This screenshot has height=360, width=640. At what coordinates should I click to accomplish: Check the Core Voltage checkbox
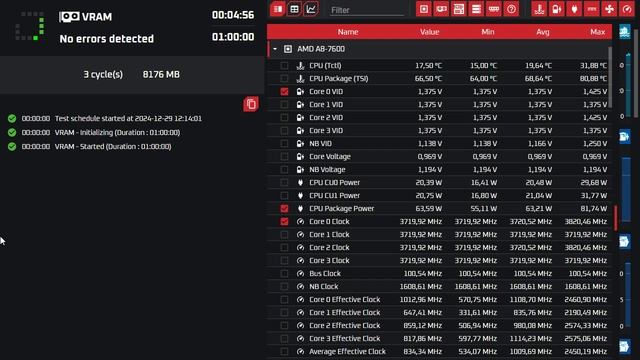[284, 156]
